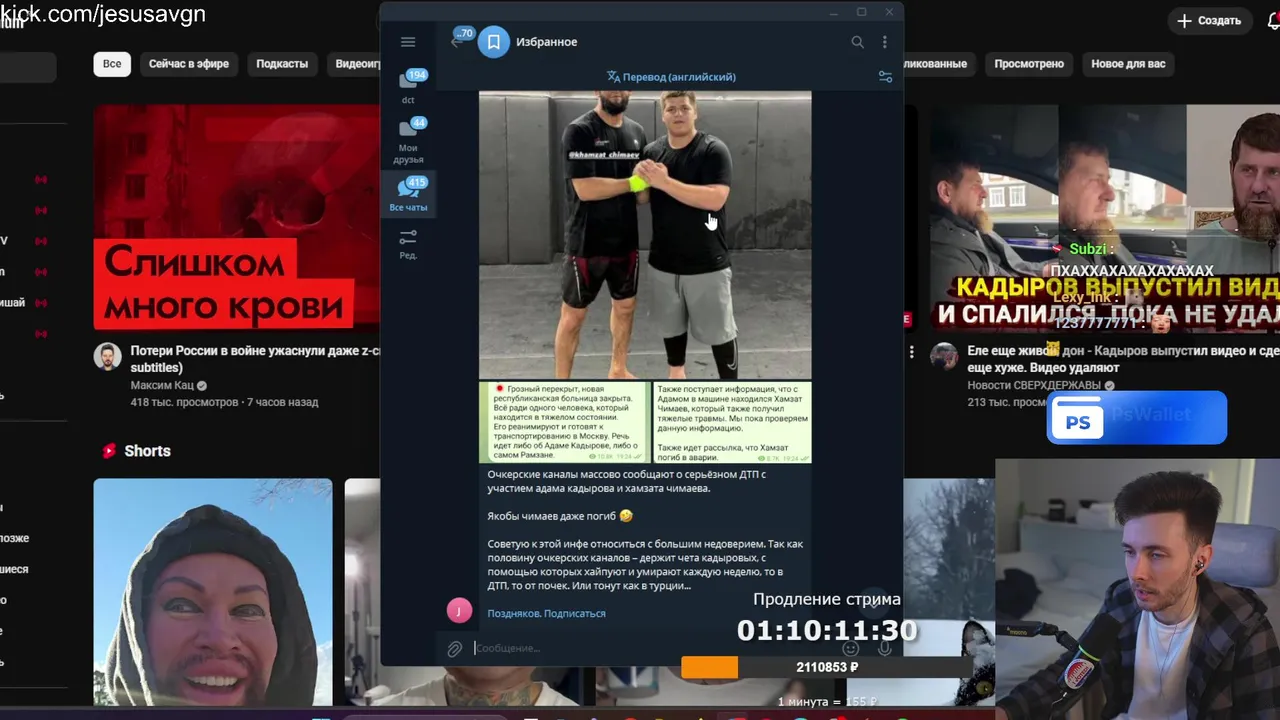Follow link Поздняков. Подписаться
This screenshot has height=720, width=1280.
(546, 613)
